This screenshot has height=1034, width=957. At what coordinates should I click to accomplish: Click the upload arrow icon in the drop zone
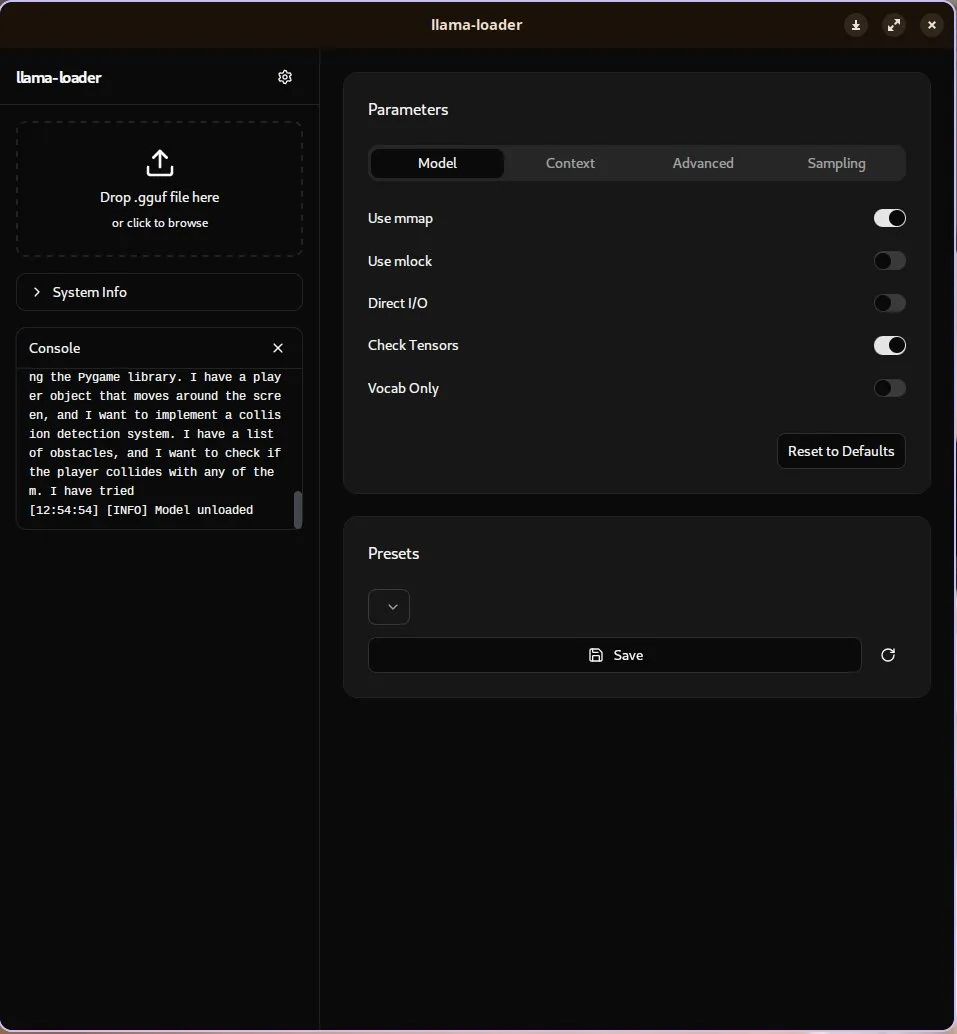click(x=160, y=163)
